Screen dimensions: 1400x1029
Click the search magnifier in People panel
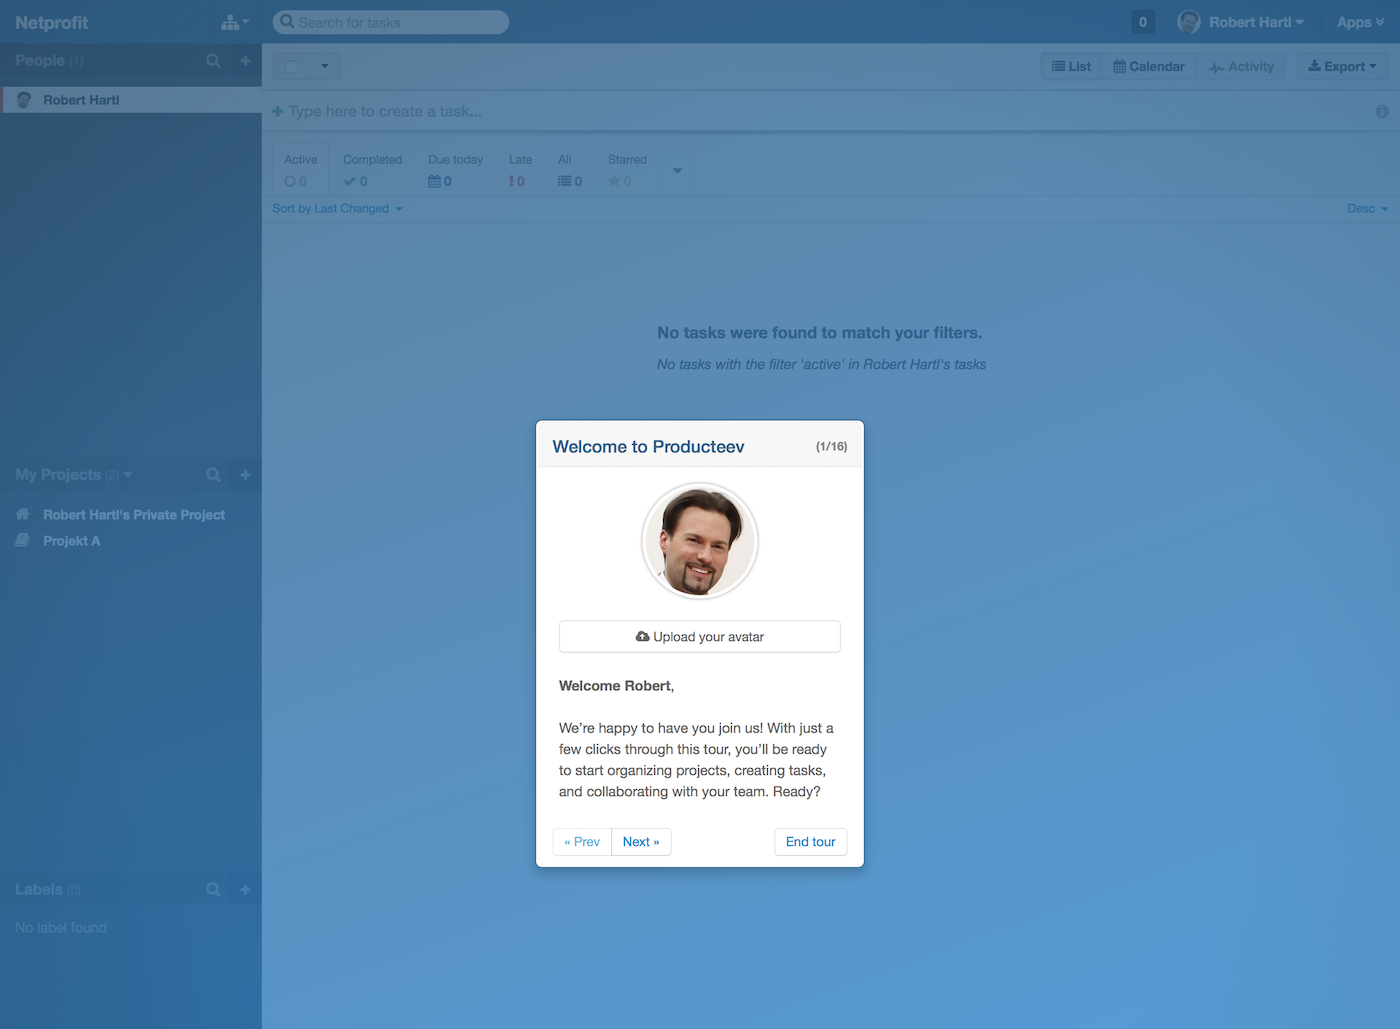point(213,61)
